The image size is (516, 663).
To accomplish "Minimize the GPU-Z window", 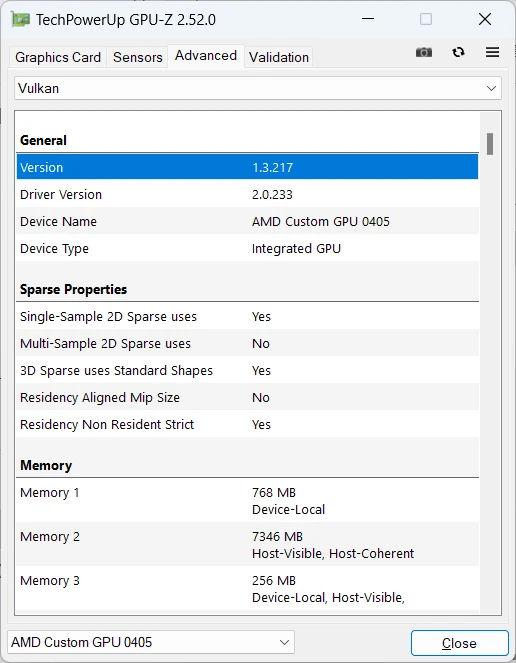I will [x=368, y=19].
